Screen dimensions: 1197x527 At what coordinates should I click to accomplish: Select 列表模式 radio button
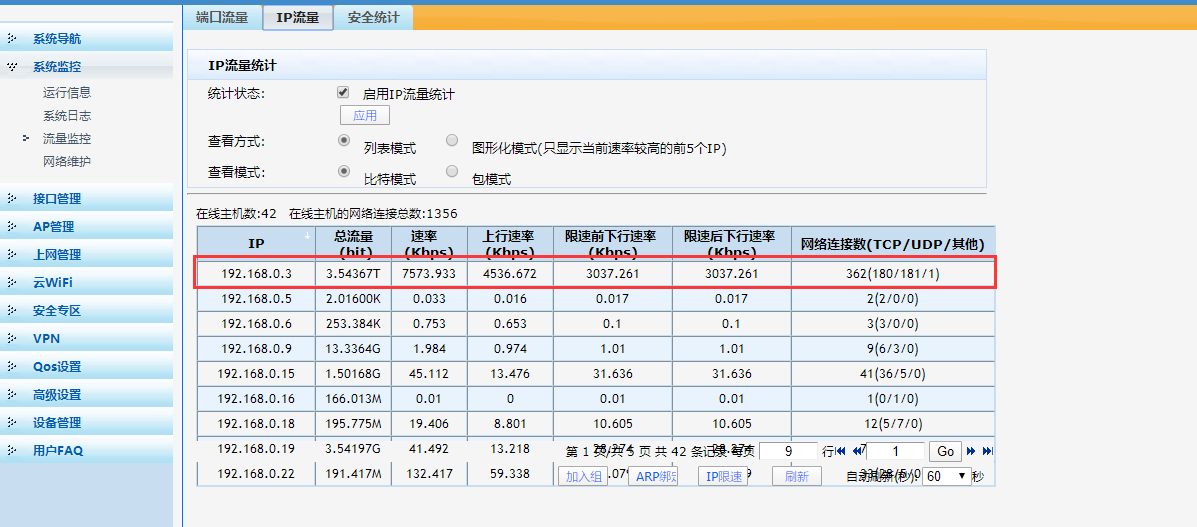tap(345, 141)
